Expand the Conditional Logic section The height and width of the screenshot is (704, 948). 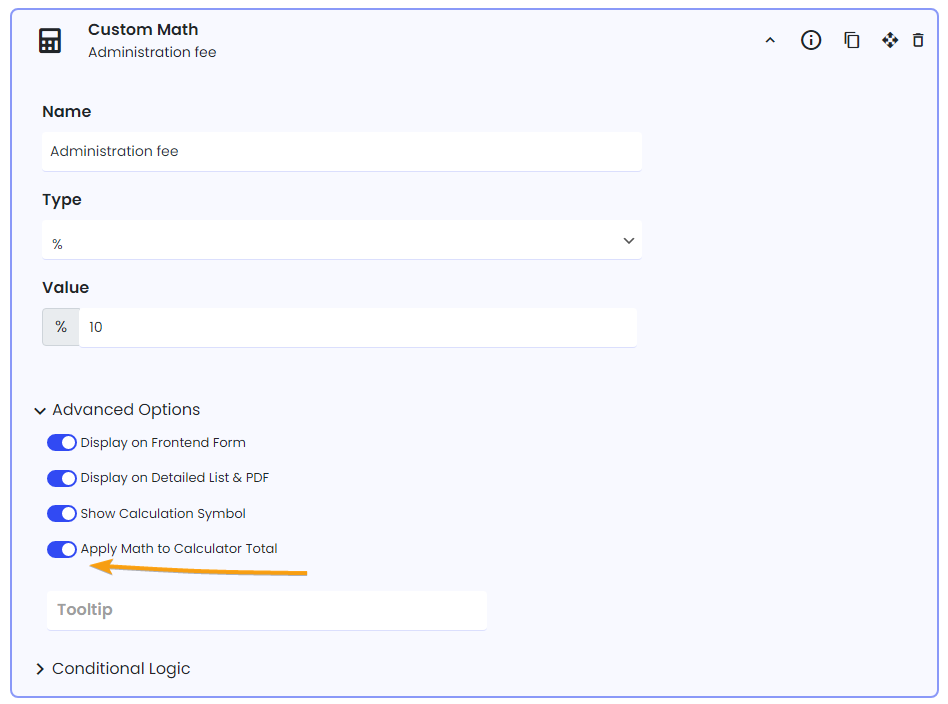click(x=113, y=669)
